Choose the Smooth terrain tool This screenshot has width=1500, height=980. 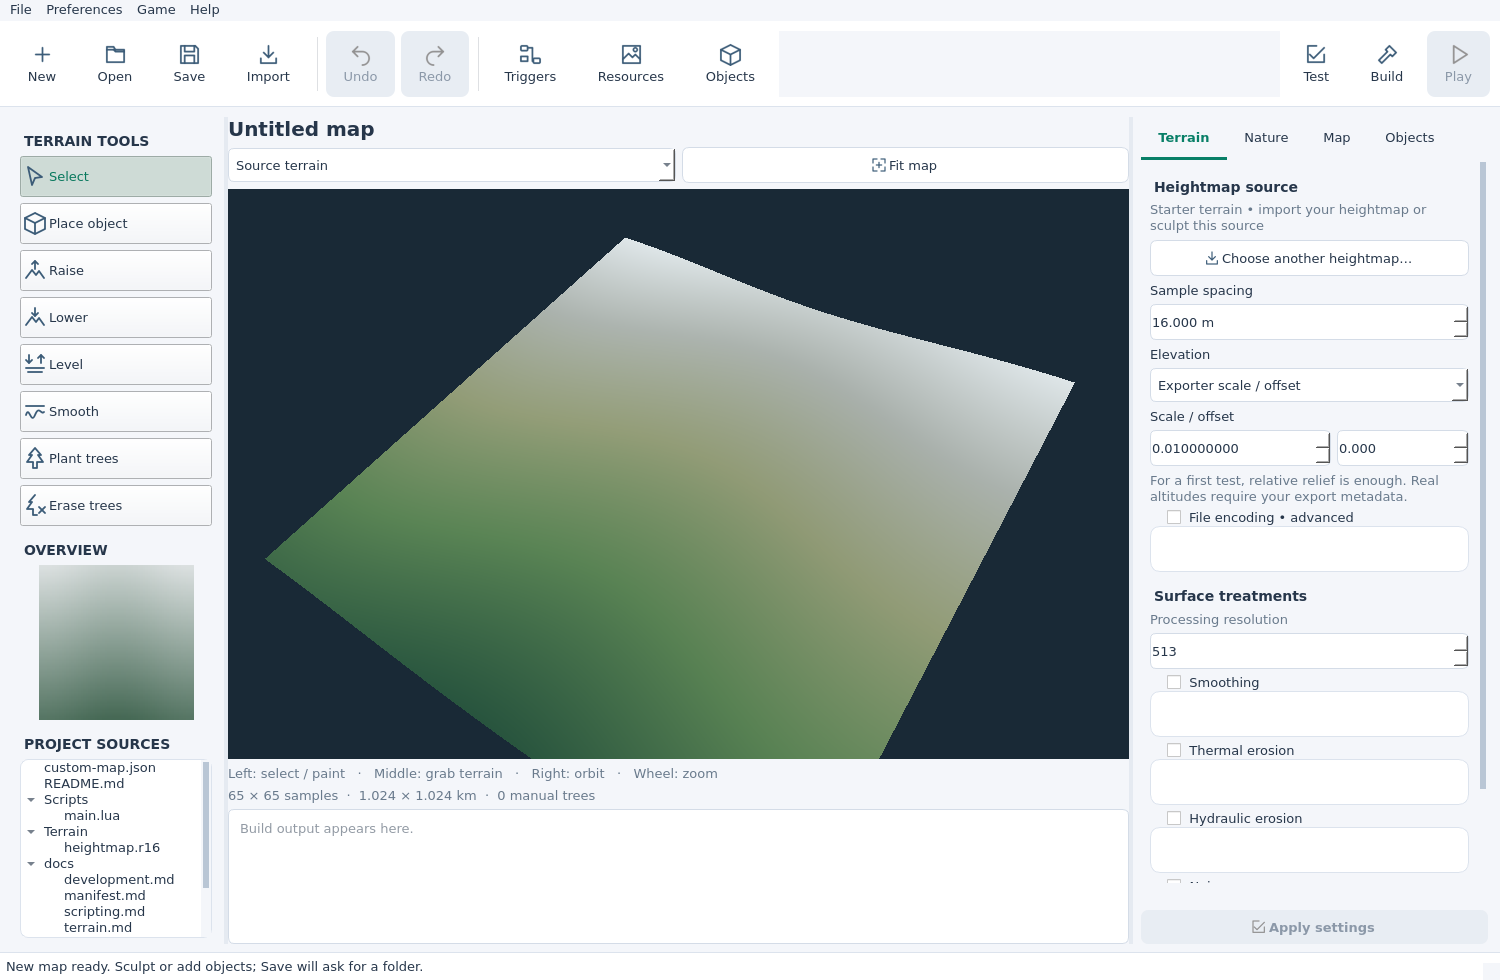coord(116,412)
